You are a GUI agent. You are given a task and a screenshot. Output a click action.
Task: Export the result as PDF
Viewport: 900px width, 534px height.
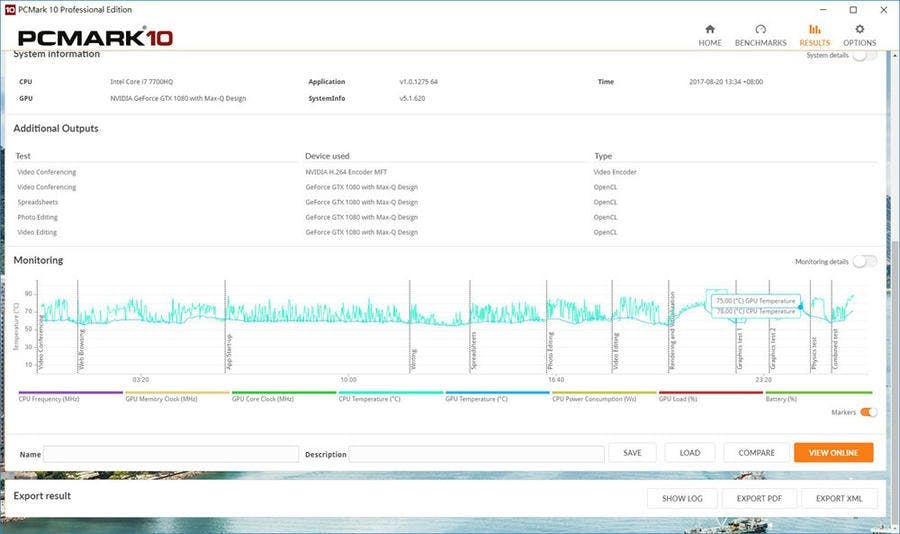(759, 498)
